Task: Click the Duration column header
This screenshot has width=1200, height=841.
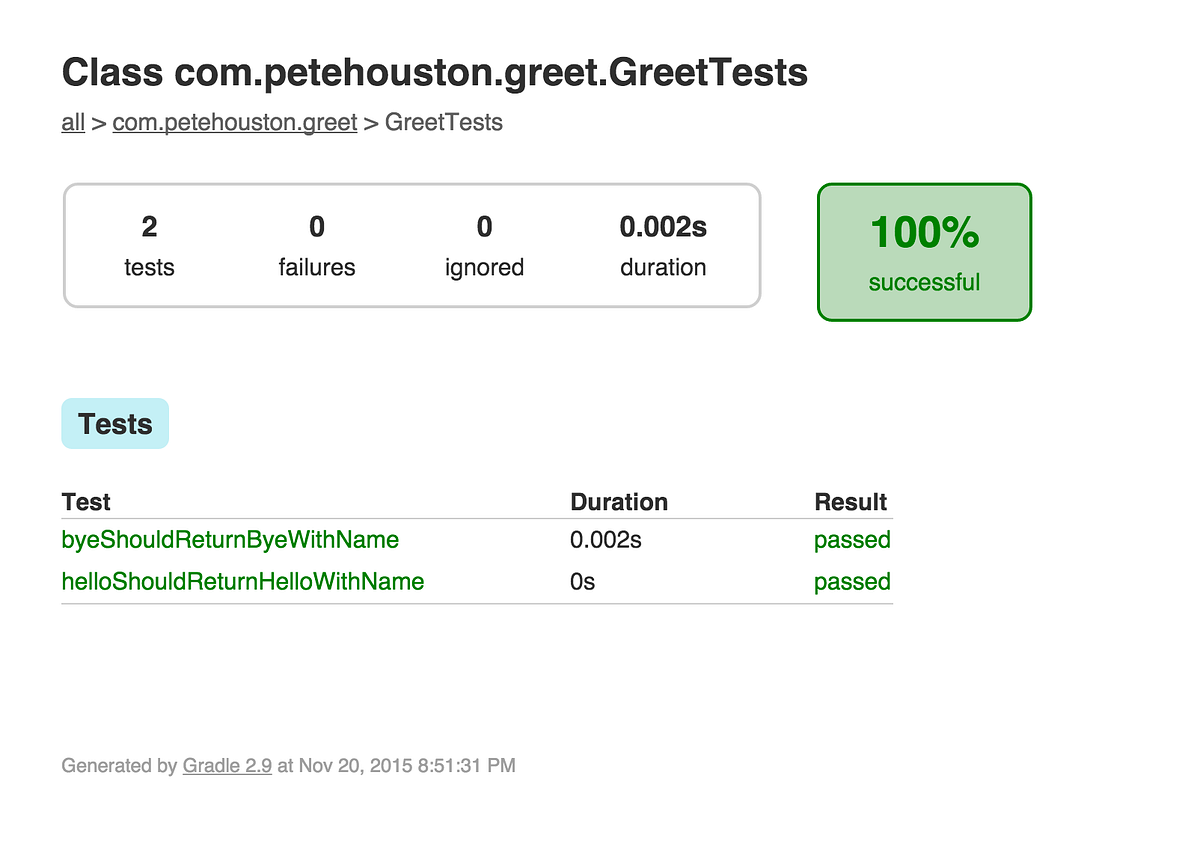Action: point(619,501)
